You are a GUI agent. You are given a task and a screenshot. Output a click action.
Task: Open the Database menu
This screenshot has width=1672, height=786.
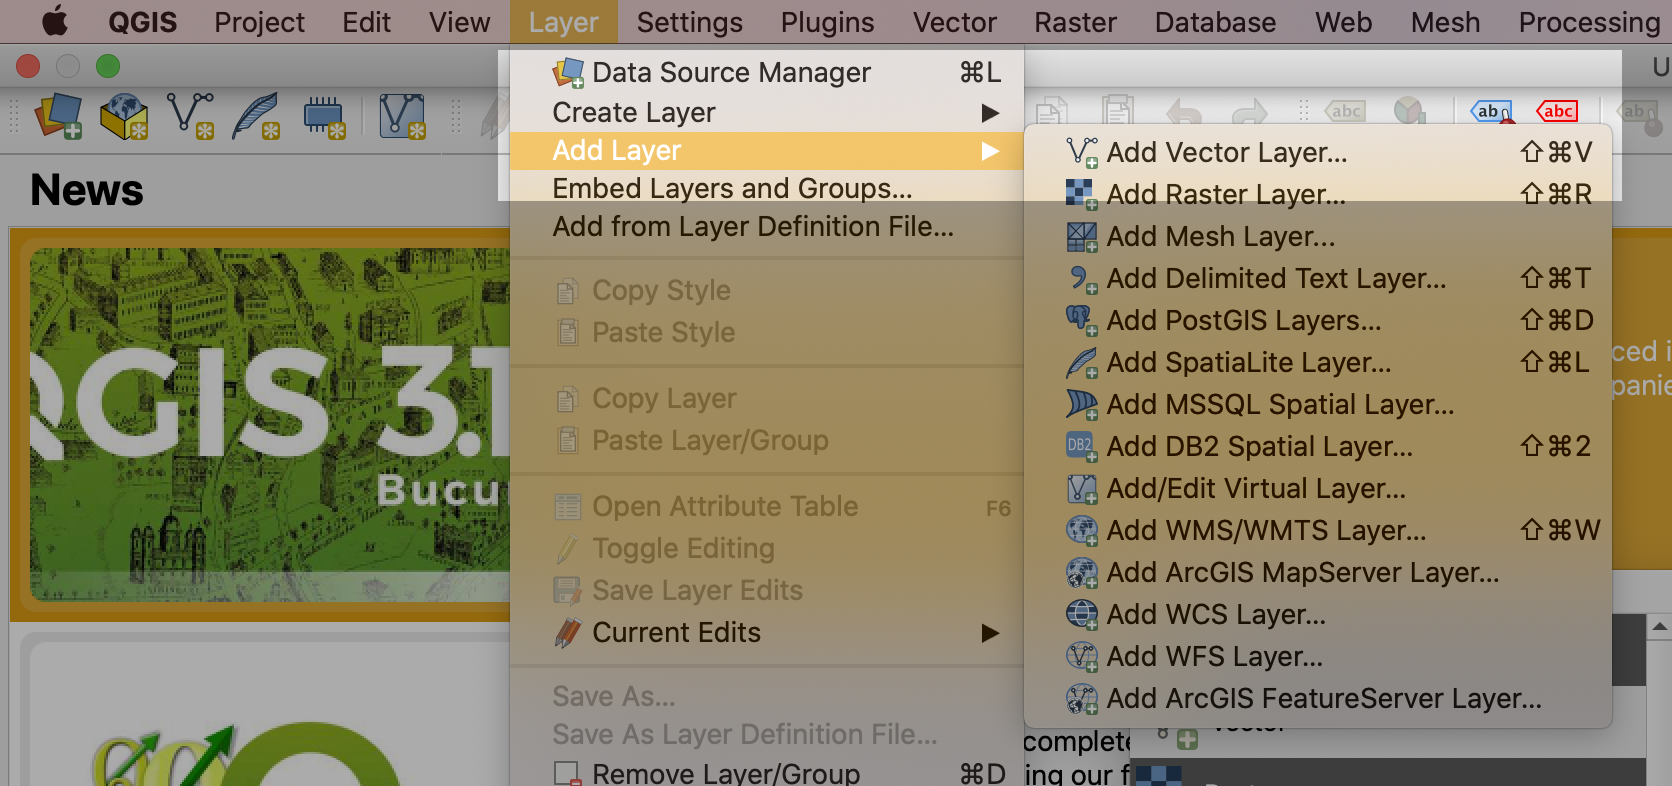click(1216, 22)
